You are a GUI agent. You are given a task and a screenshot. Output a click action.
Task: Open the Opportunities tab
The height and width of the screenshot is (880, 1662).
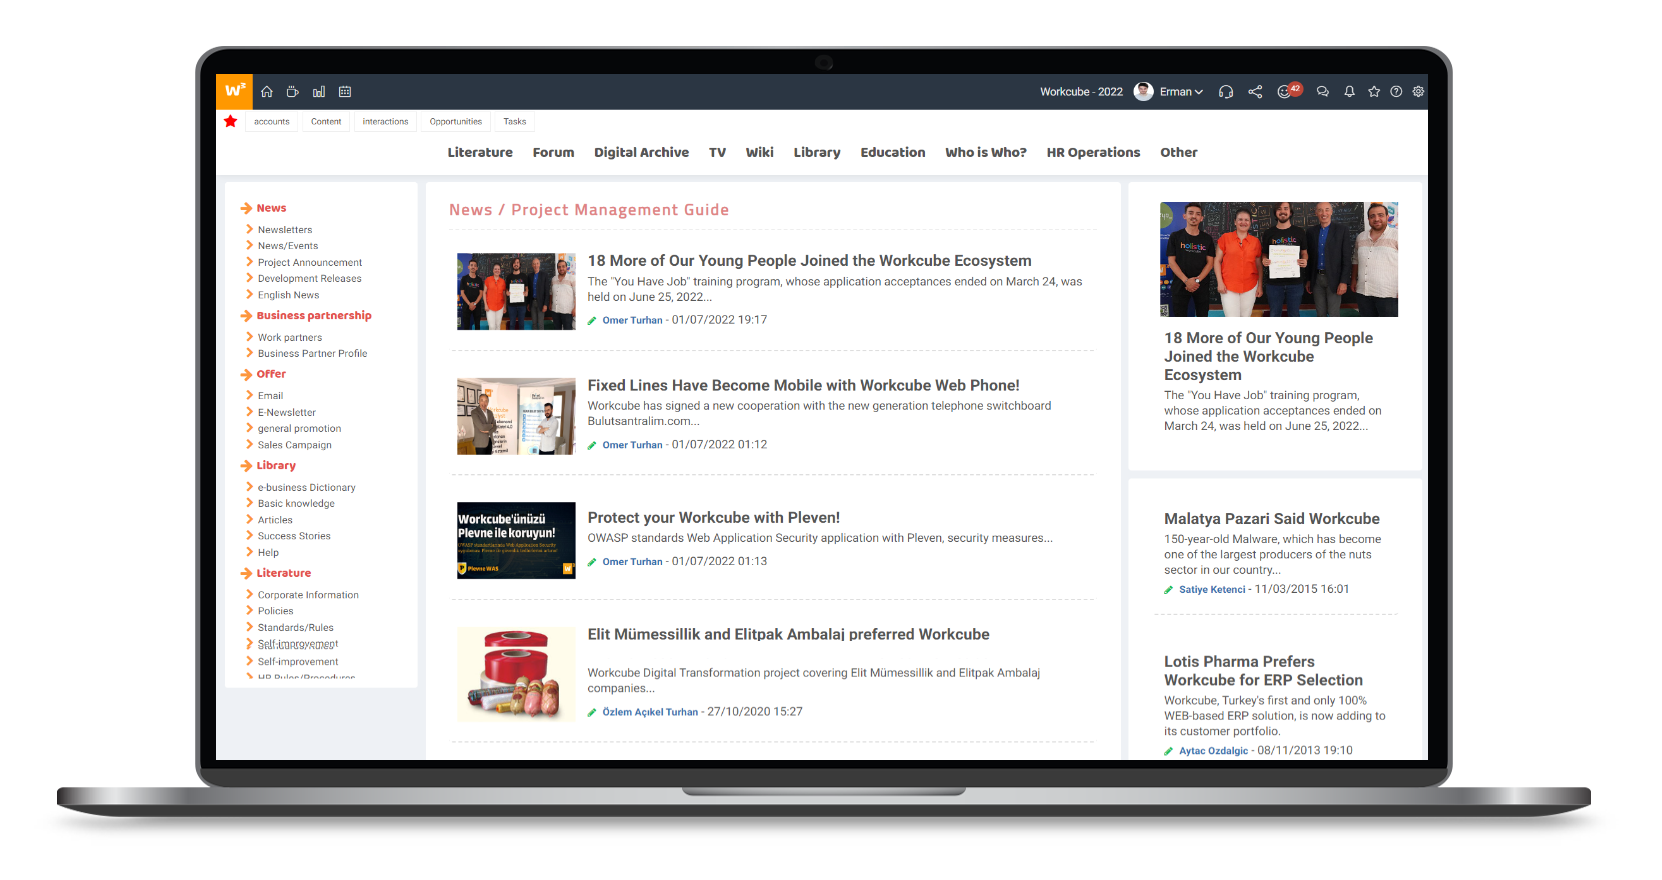[456, 122]
